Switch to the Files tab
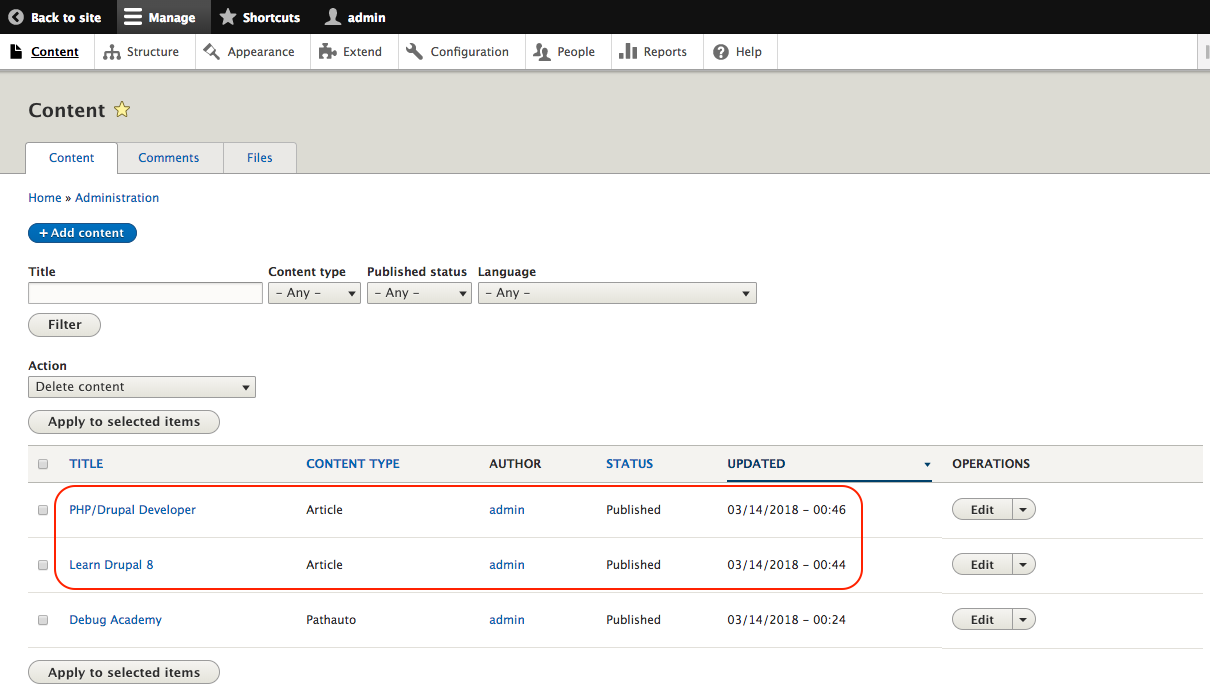The width and height of the screenshot is (1210, 689). click(x=259, y=158)
